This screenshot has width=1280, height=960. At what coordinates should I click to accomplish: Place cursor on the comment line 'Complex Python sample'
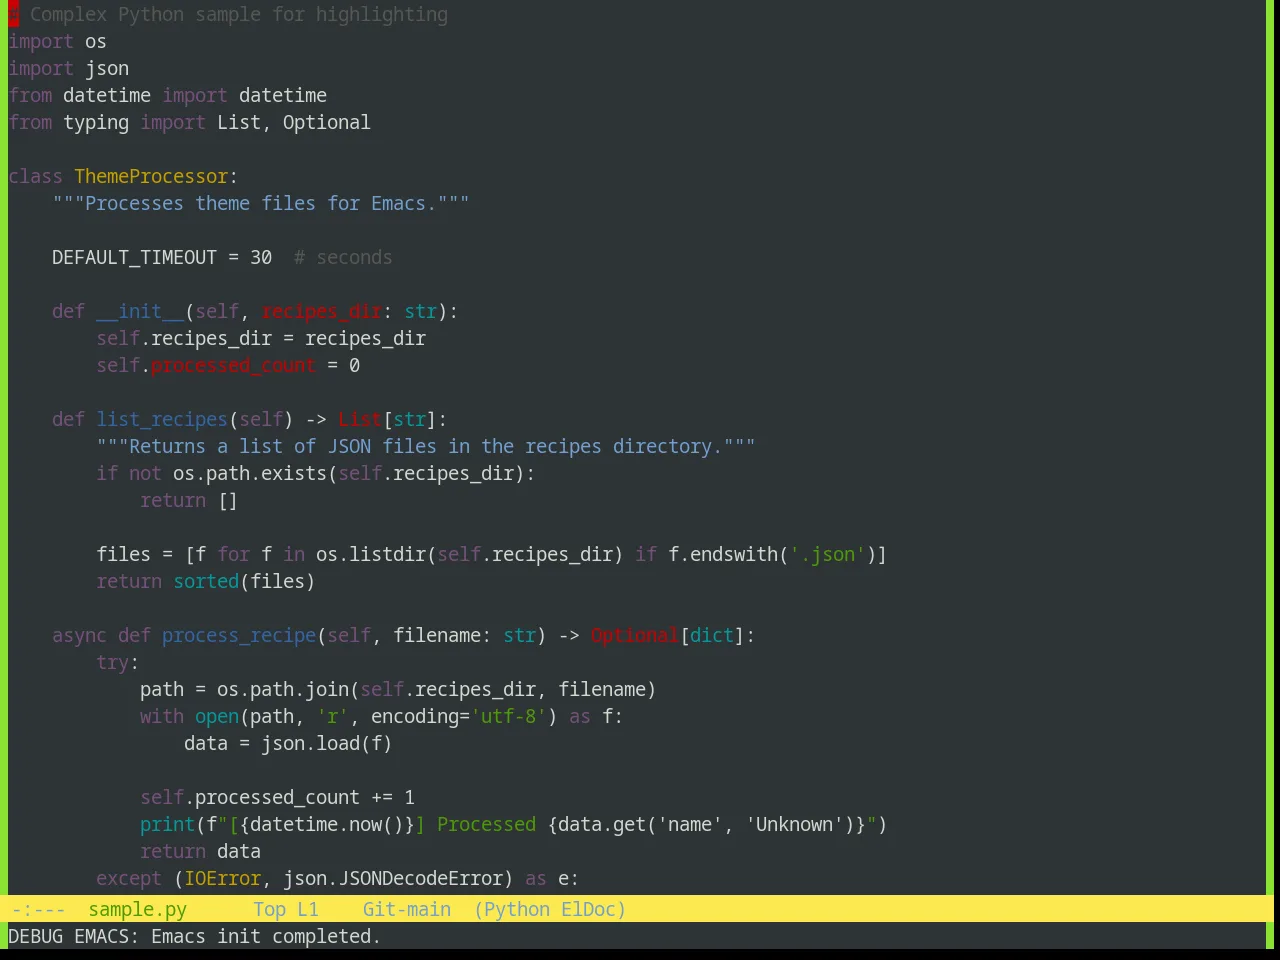pos(228,14)
